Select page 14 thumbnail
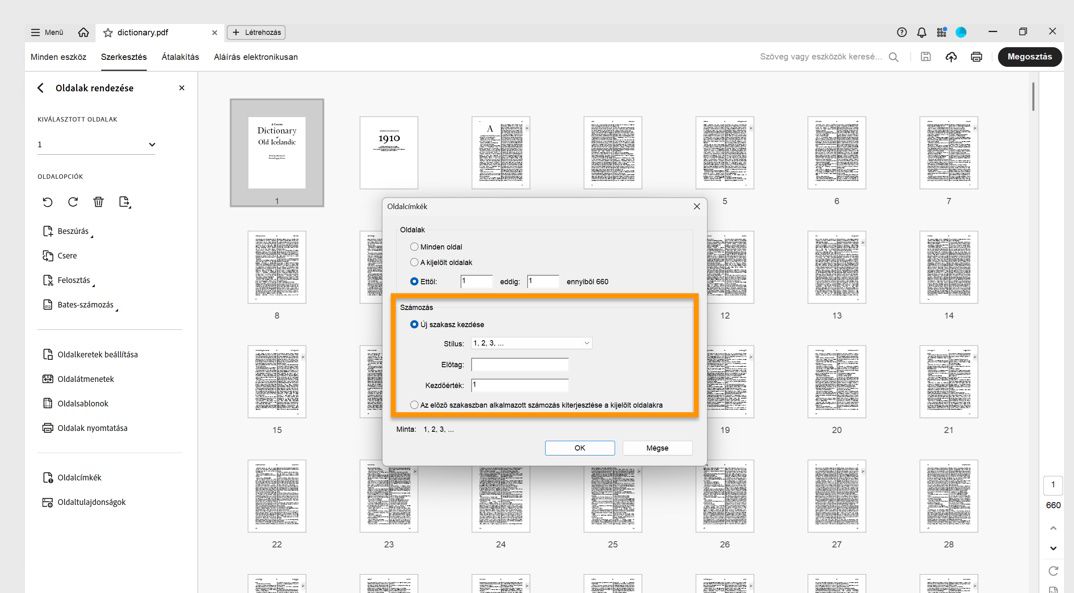This screenshot has height=593, width=1074. [949, 267]
